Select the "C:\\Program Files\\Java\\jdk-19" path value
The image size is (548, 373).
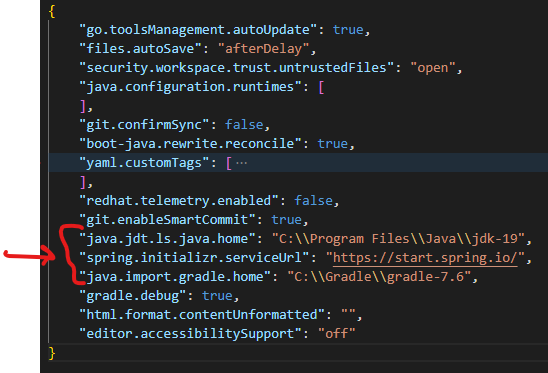coord(398,239)
